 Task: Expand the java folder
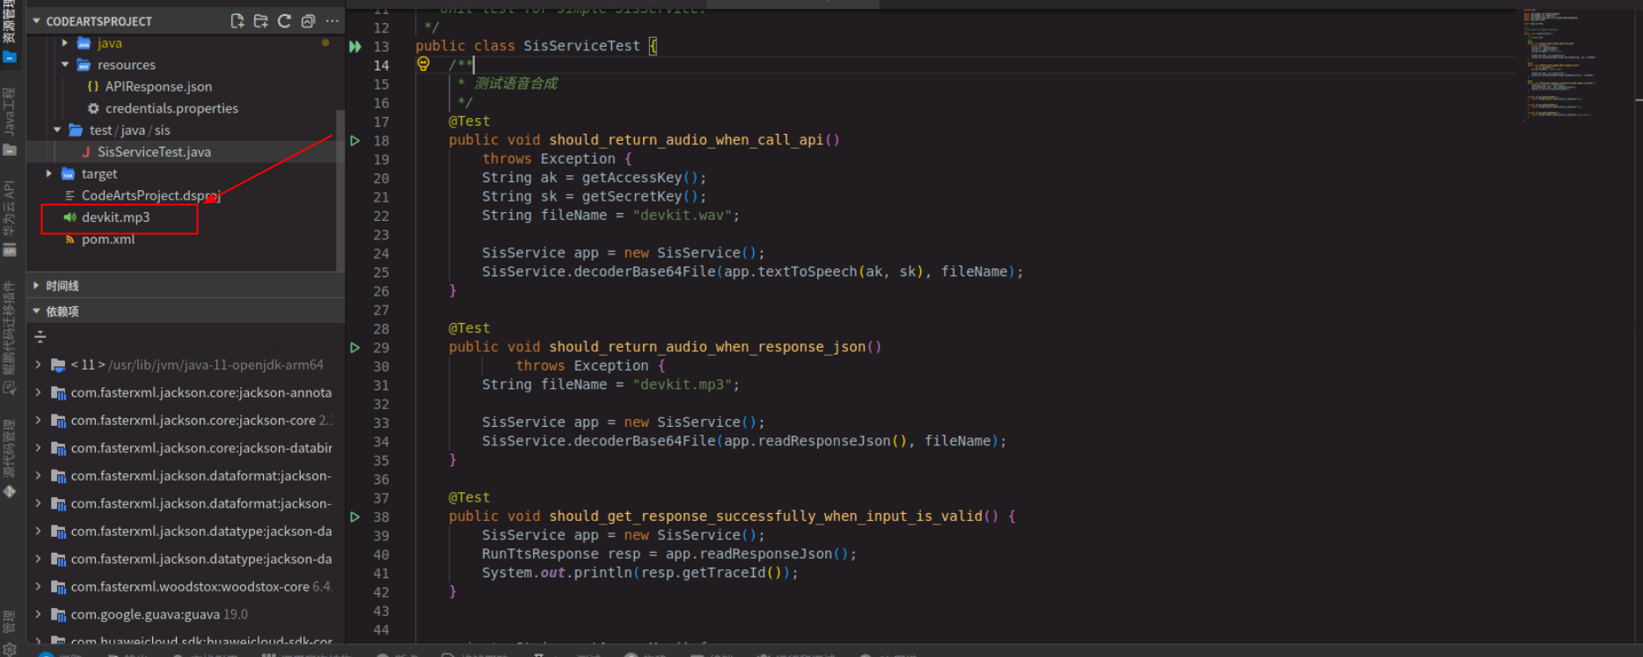[65, 43]
